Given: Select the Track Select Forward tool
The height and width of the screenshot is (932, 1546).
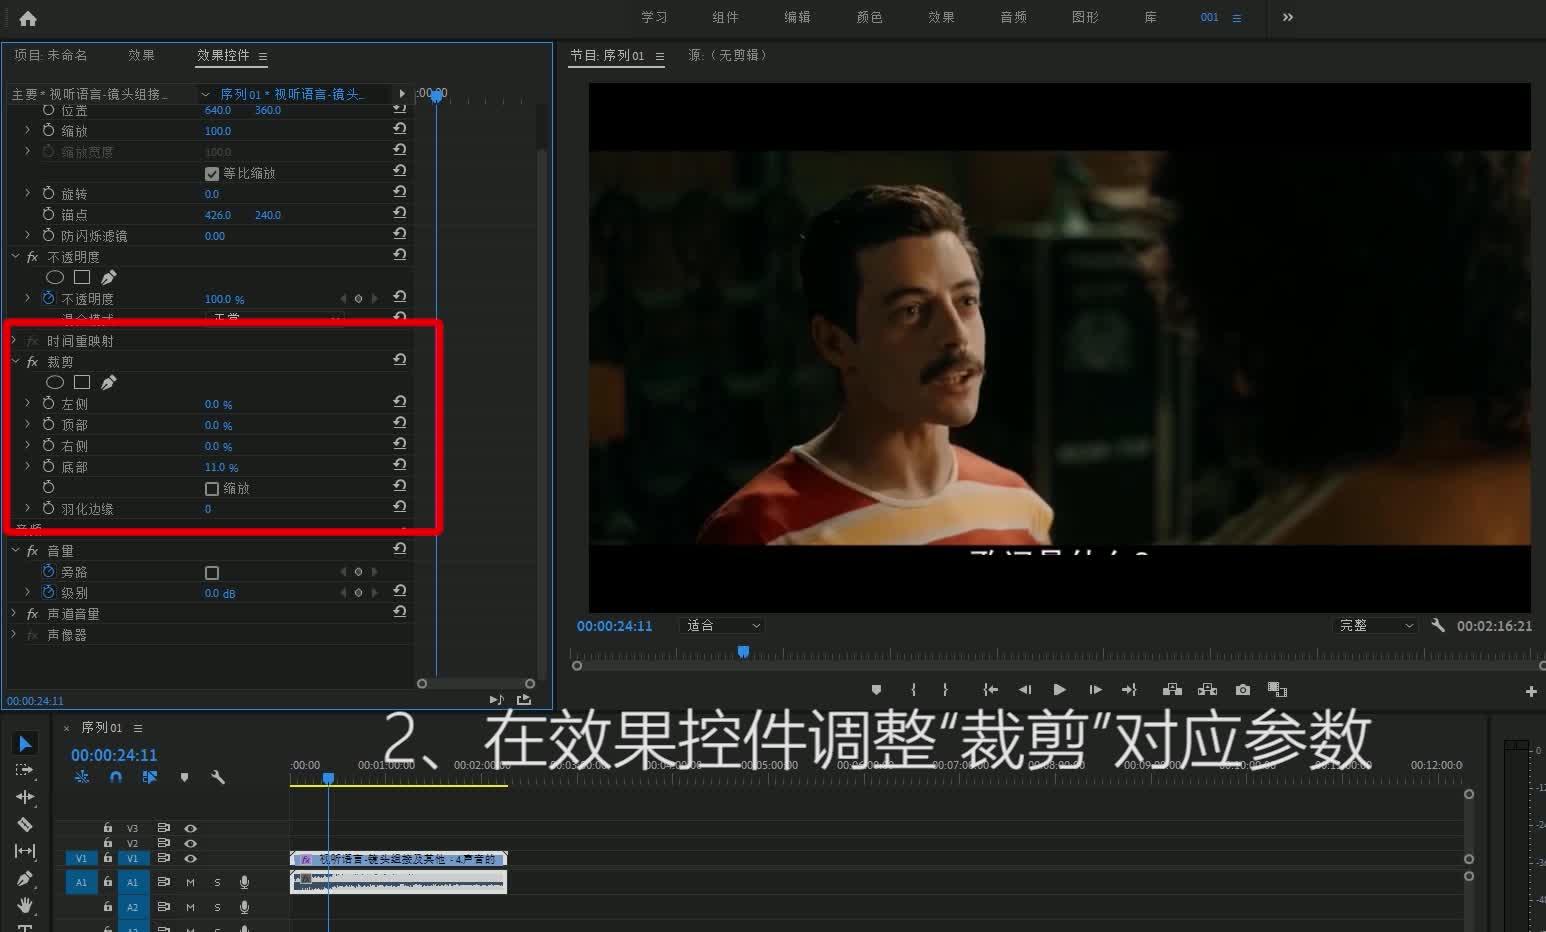Looking at the screenshot, I should coord(26,770).
